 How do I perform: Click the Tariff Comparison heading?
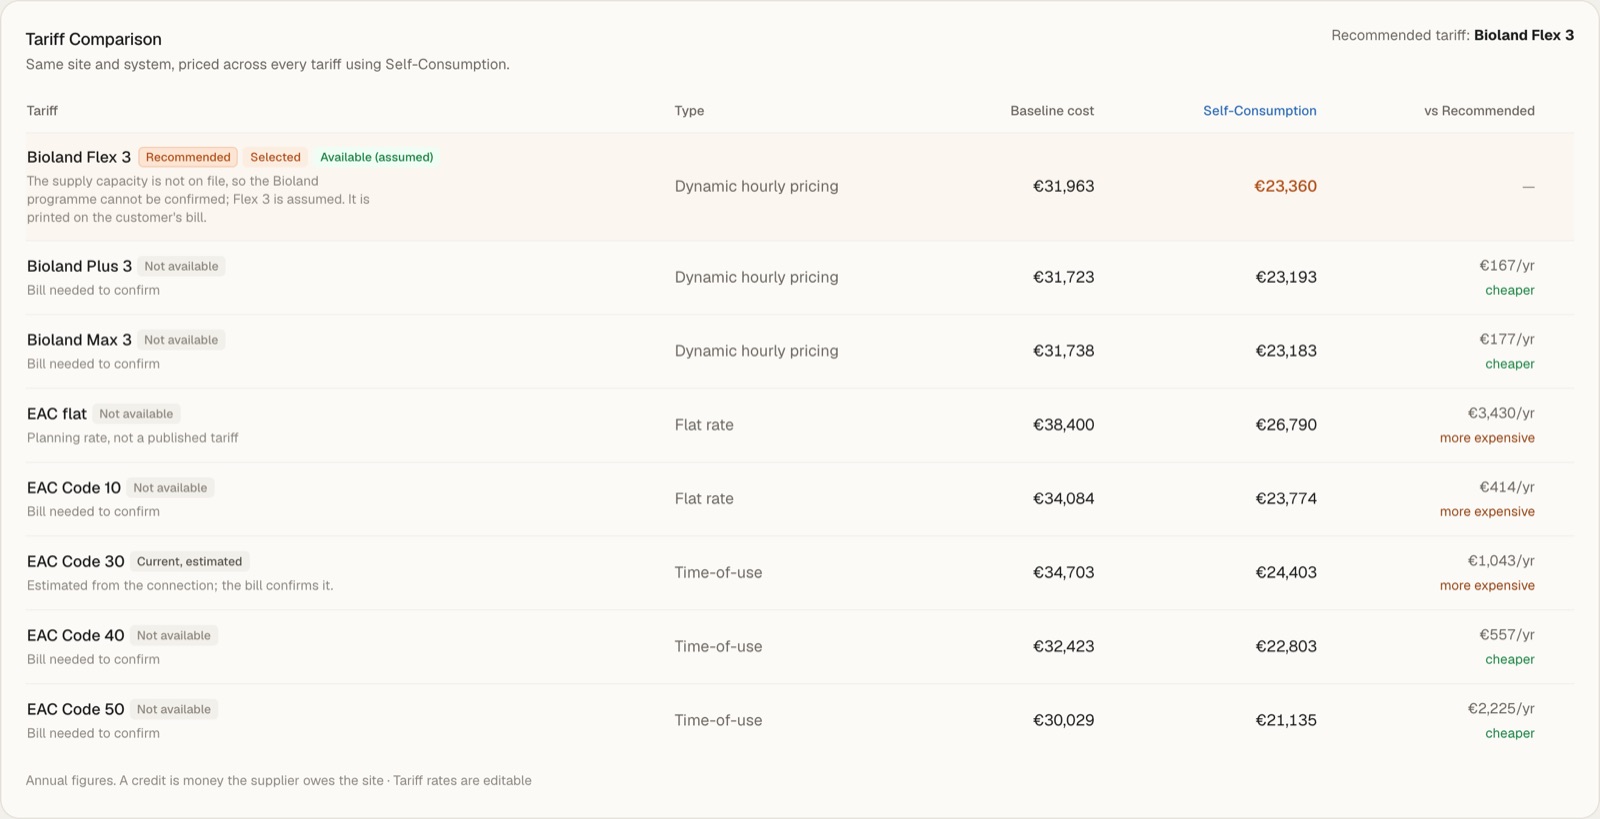pos(93,39)
